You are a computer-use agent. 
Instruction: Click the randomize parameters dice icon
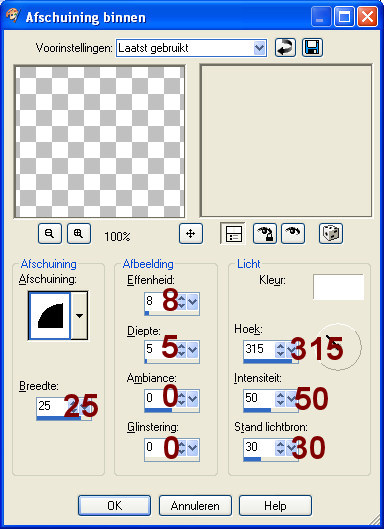[331, 233]
